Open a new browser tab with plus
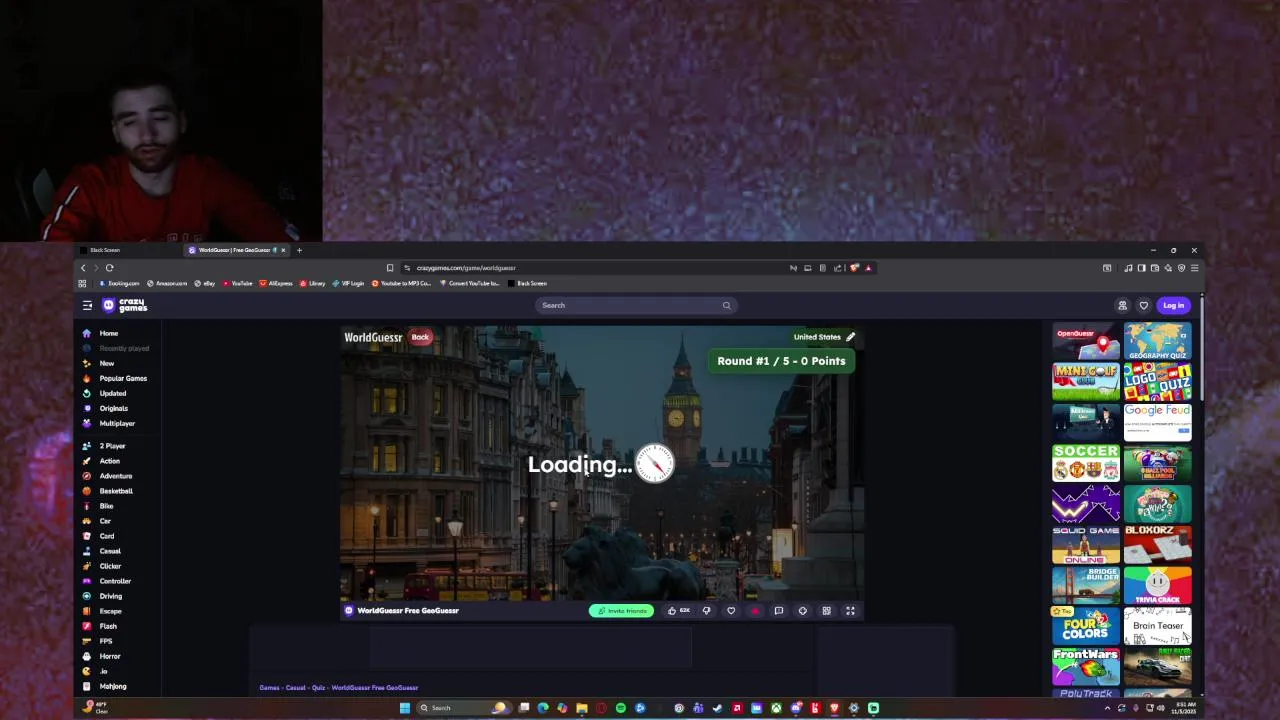1280x720 pixels. point(299,250)
